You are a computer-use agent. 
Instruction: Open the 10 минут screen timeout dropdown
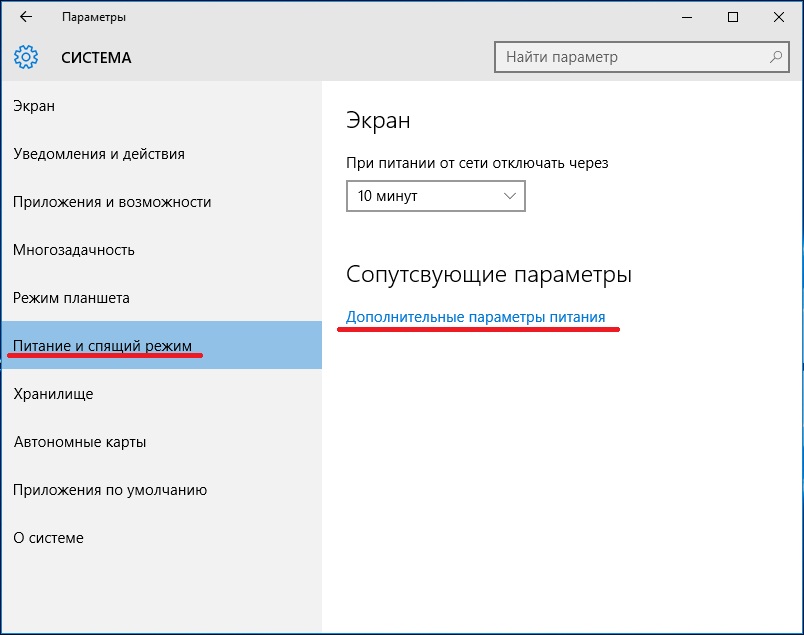coord(435,196)
